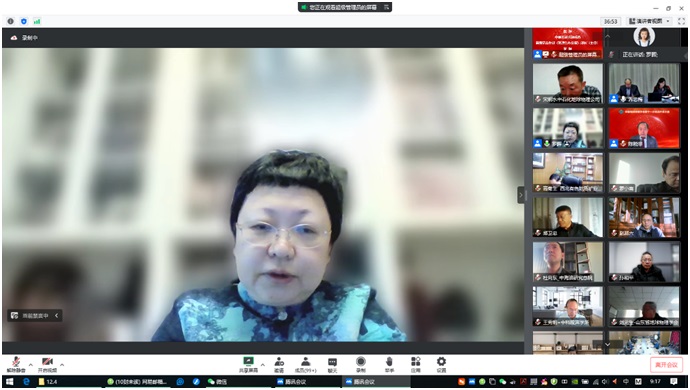Collapse the participant video side panel
Screen dimensions: 690x390
(521, 195)
